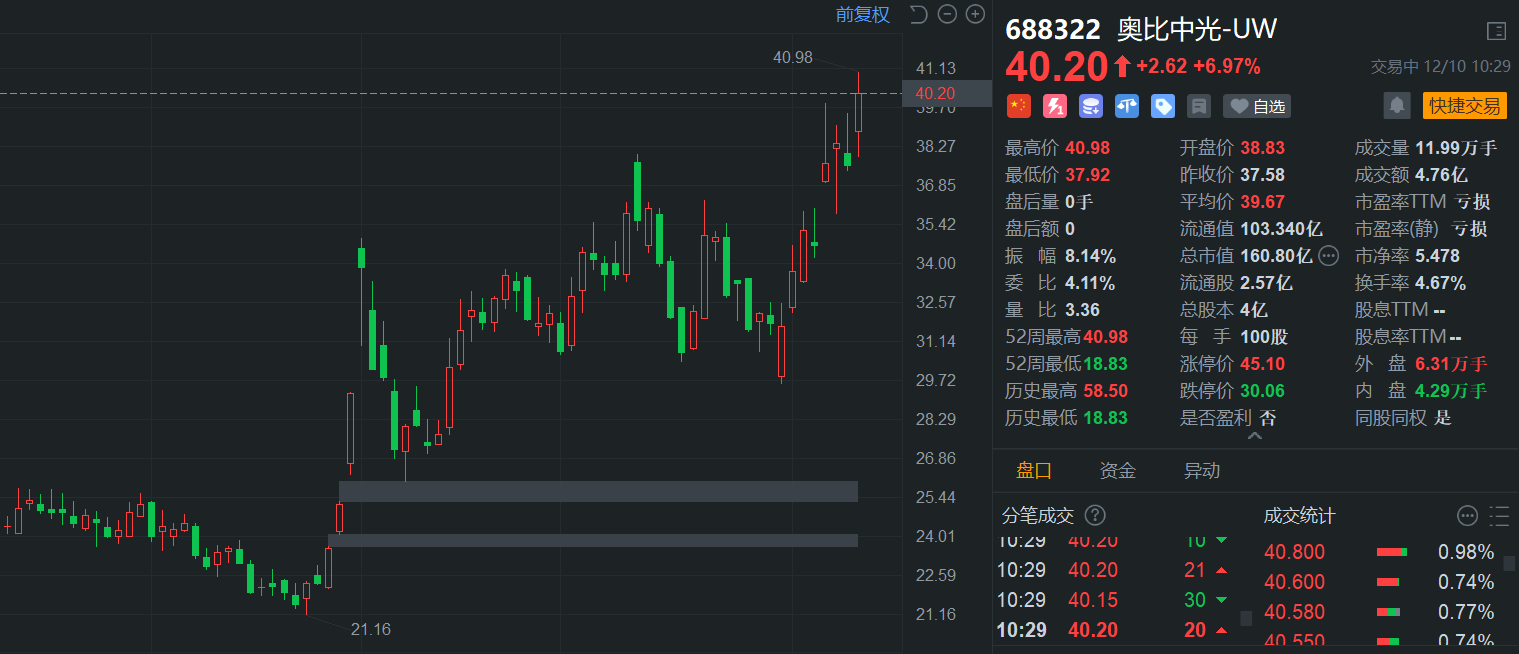1519x654 pixels.
Task: Click 成交统计 row for price 40.580
Action: click(1381, 612)
